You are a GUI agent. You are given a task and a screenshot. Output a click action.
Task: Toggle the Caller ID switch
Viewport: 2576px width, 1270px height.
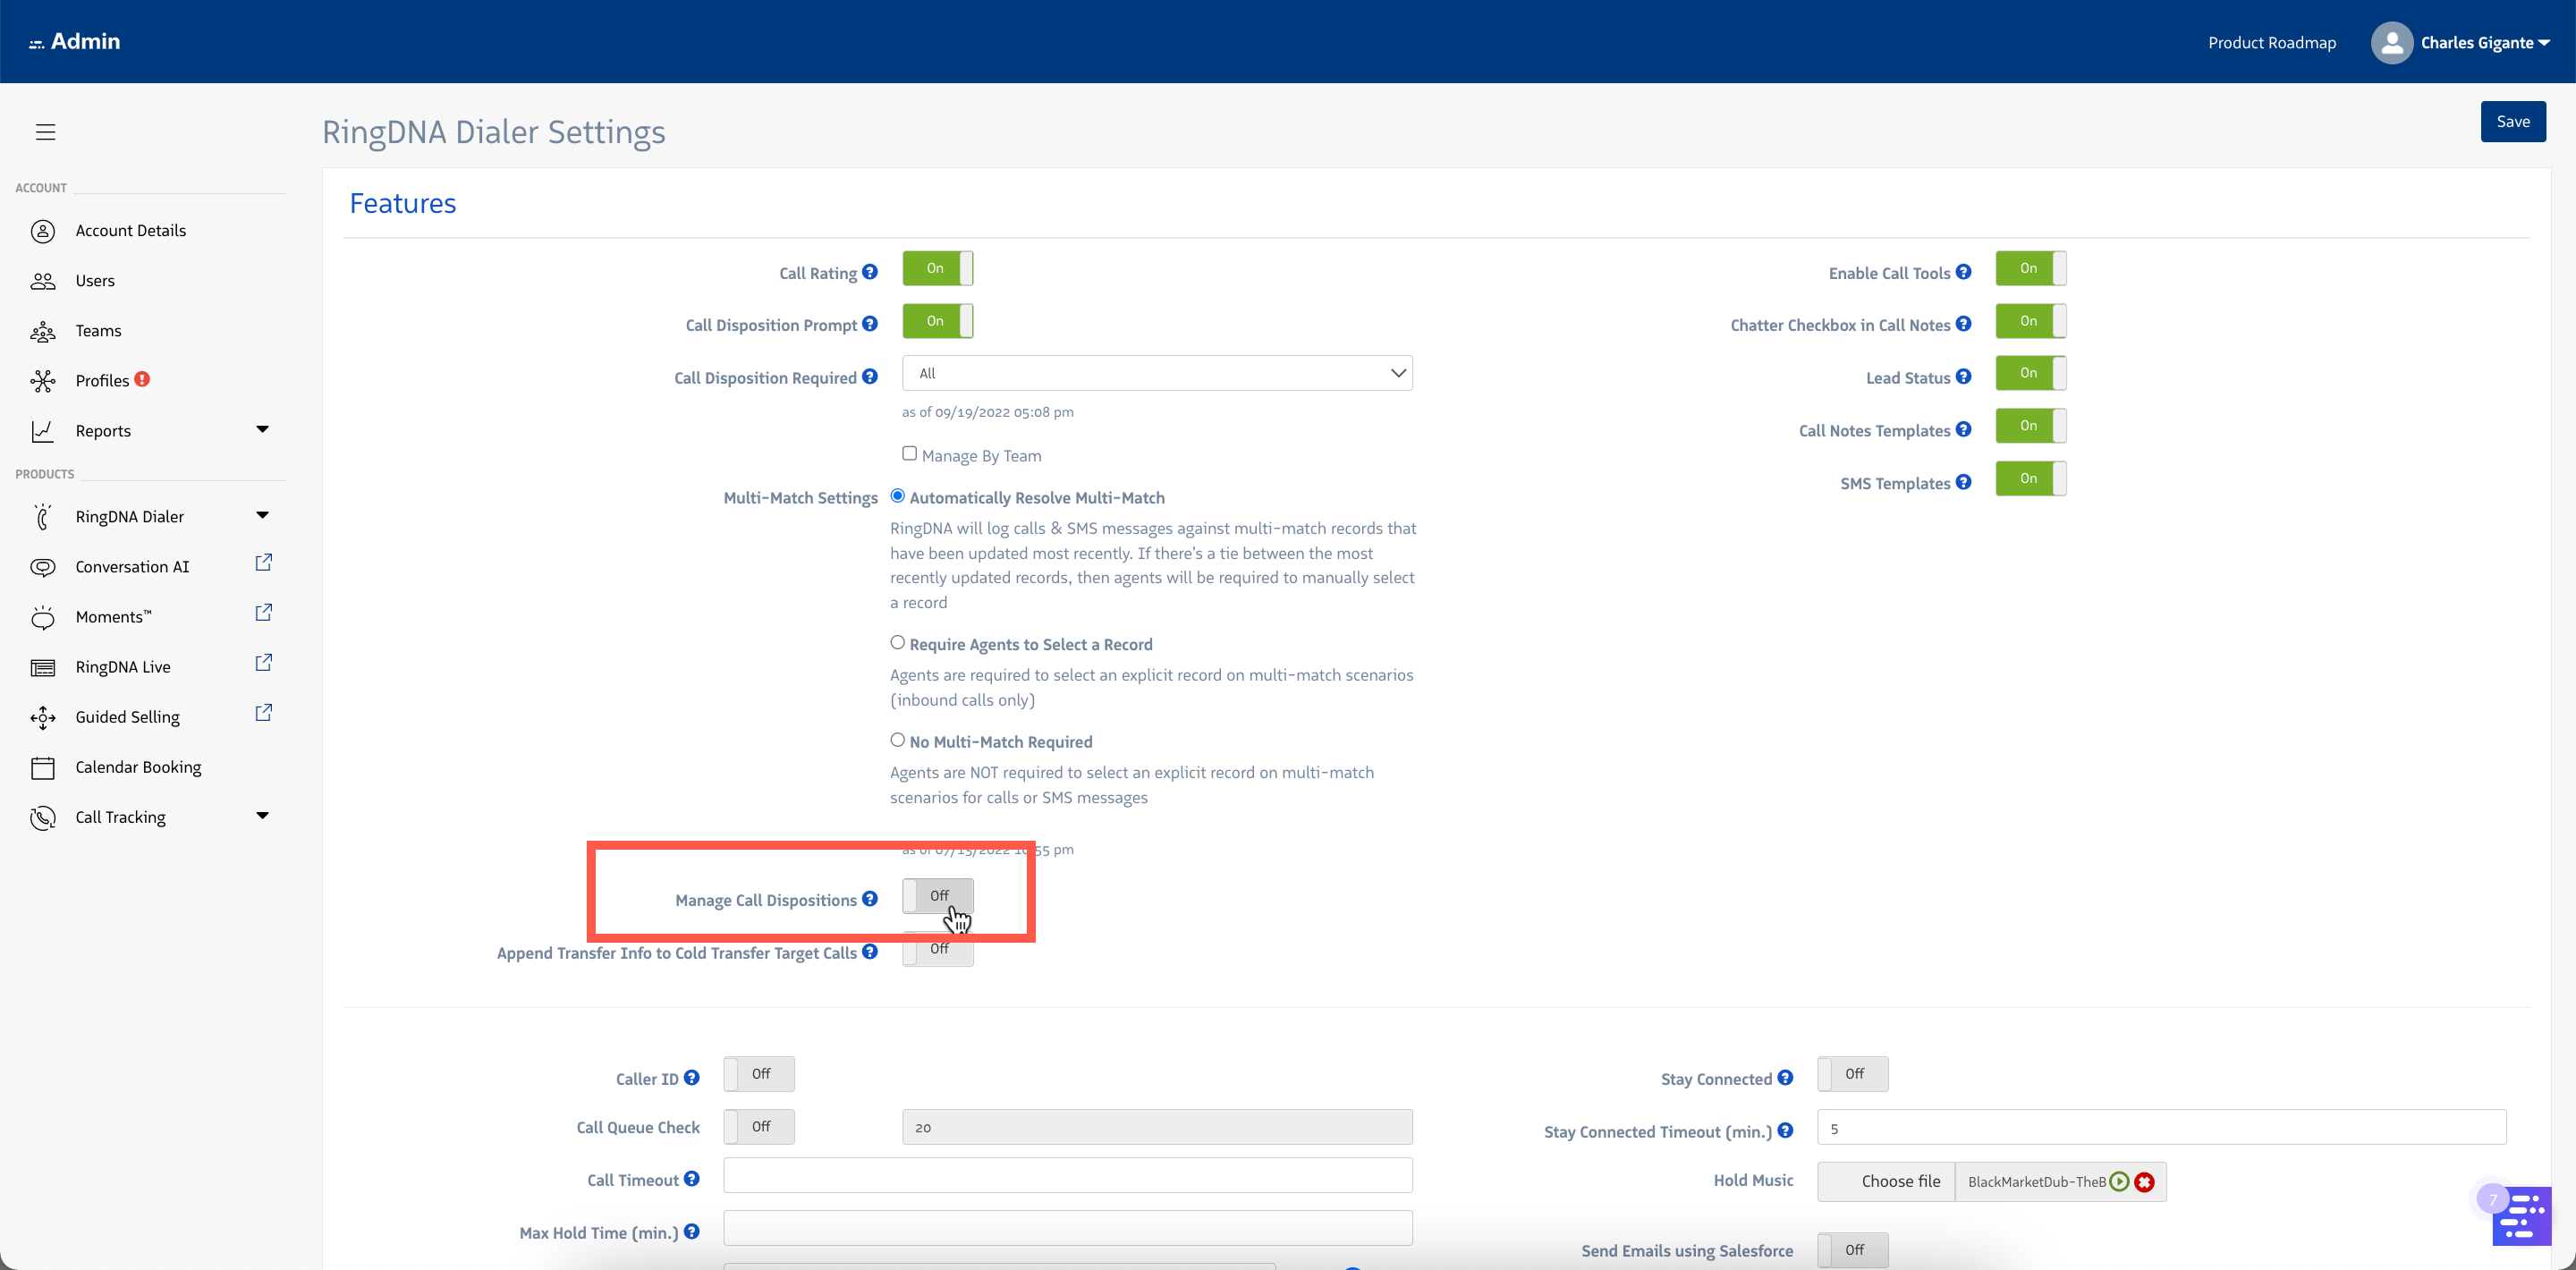(x=759, y=1074)
